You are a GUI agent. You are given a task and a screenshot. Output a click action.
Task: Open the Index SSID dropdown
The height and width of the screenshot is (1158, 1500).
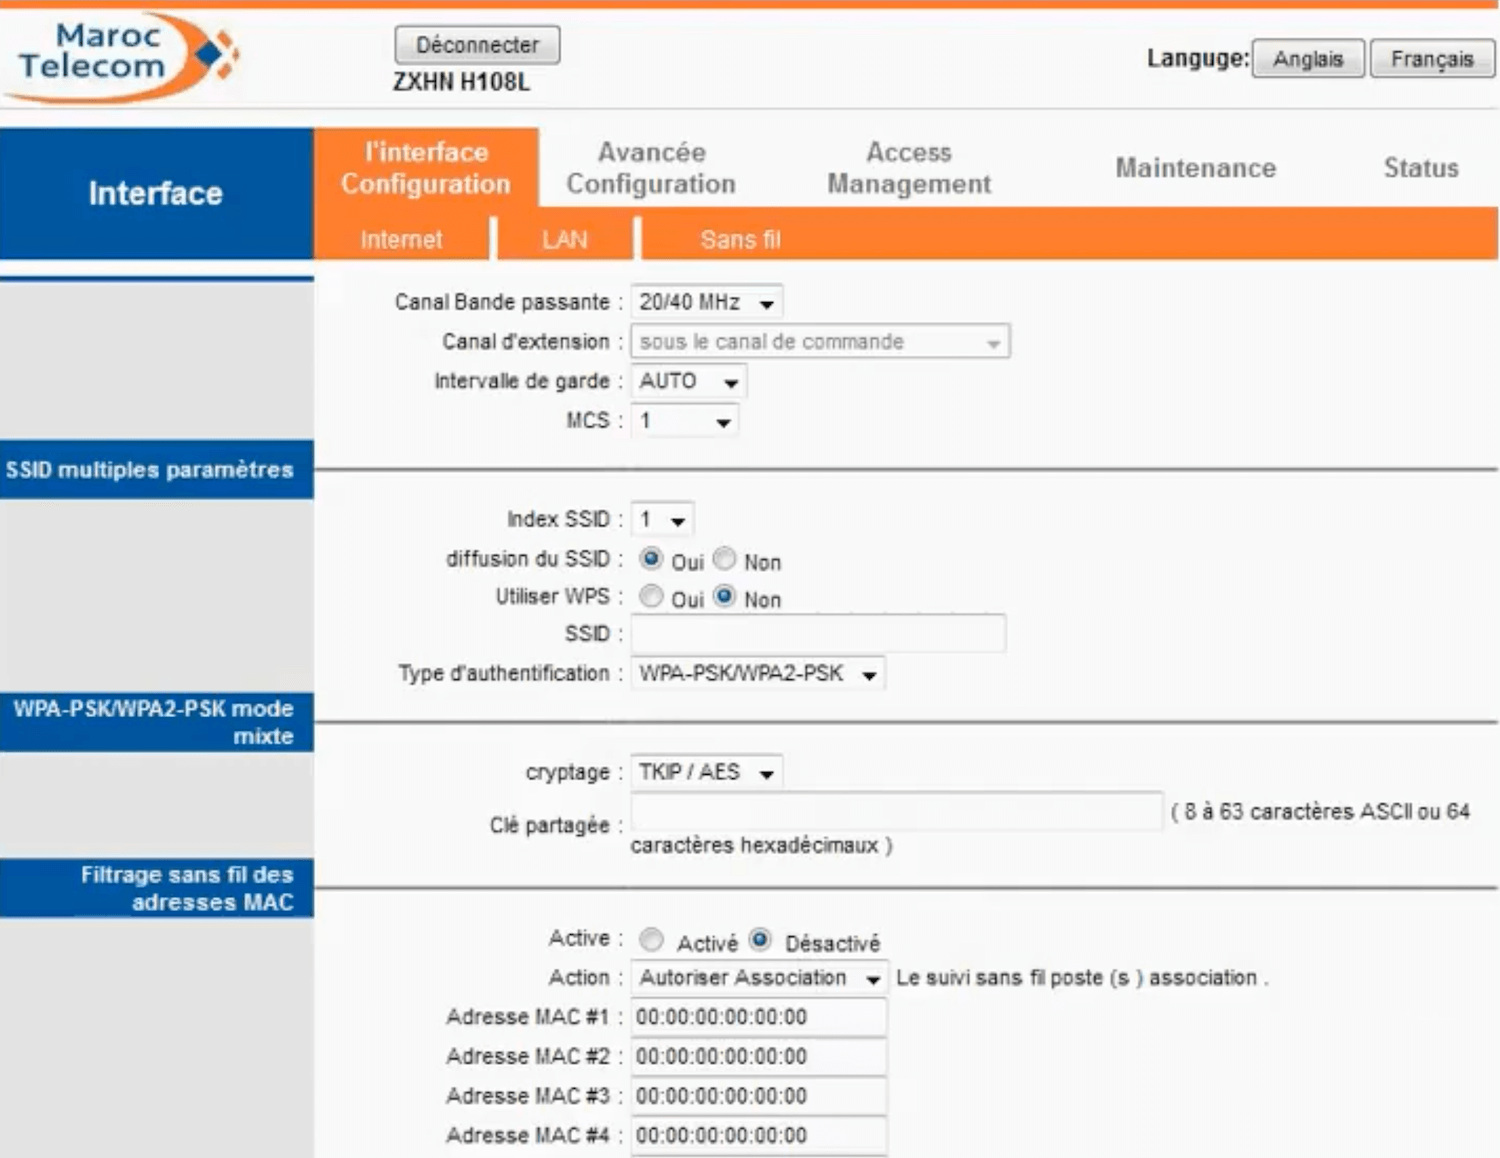point(663,520)
